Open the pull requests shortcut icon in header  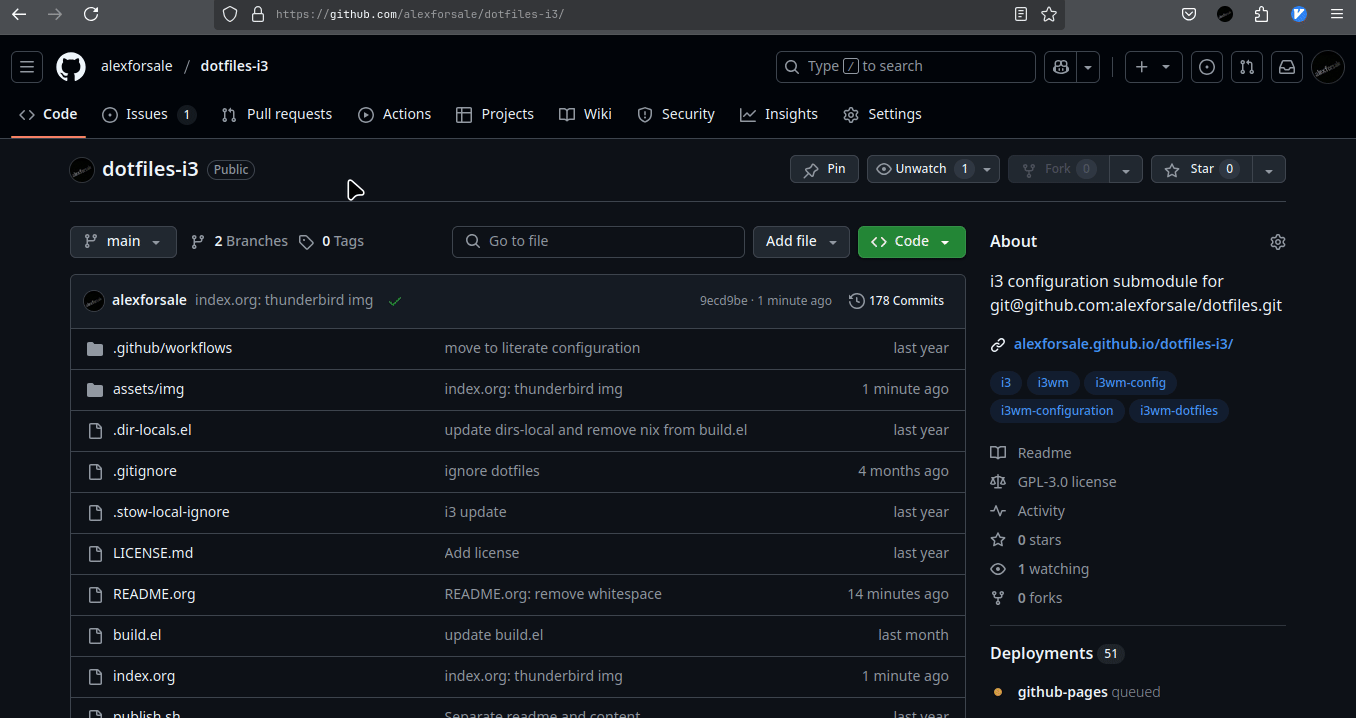pyautogui.click(x=1247, y=67)
